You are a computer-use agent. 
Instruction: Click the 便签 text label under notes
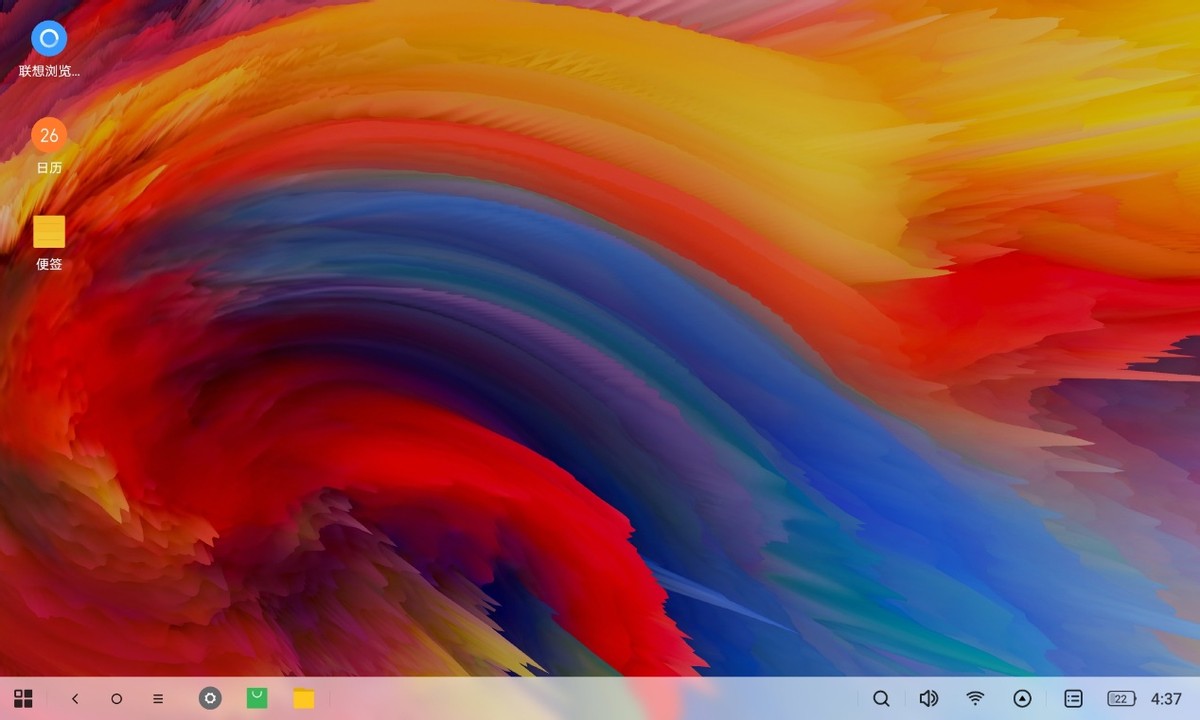(49, 264)
